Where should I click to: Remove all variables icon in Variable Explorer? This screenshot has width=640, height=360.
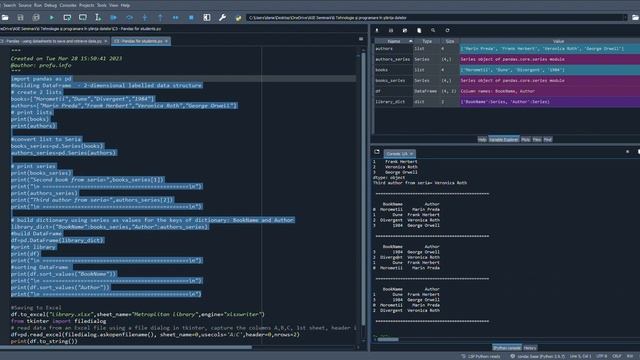tap(419, 30)
